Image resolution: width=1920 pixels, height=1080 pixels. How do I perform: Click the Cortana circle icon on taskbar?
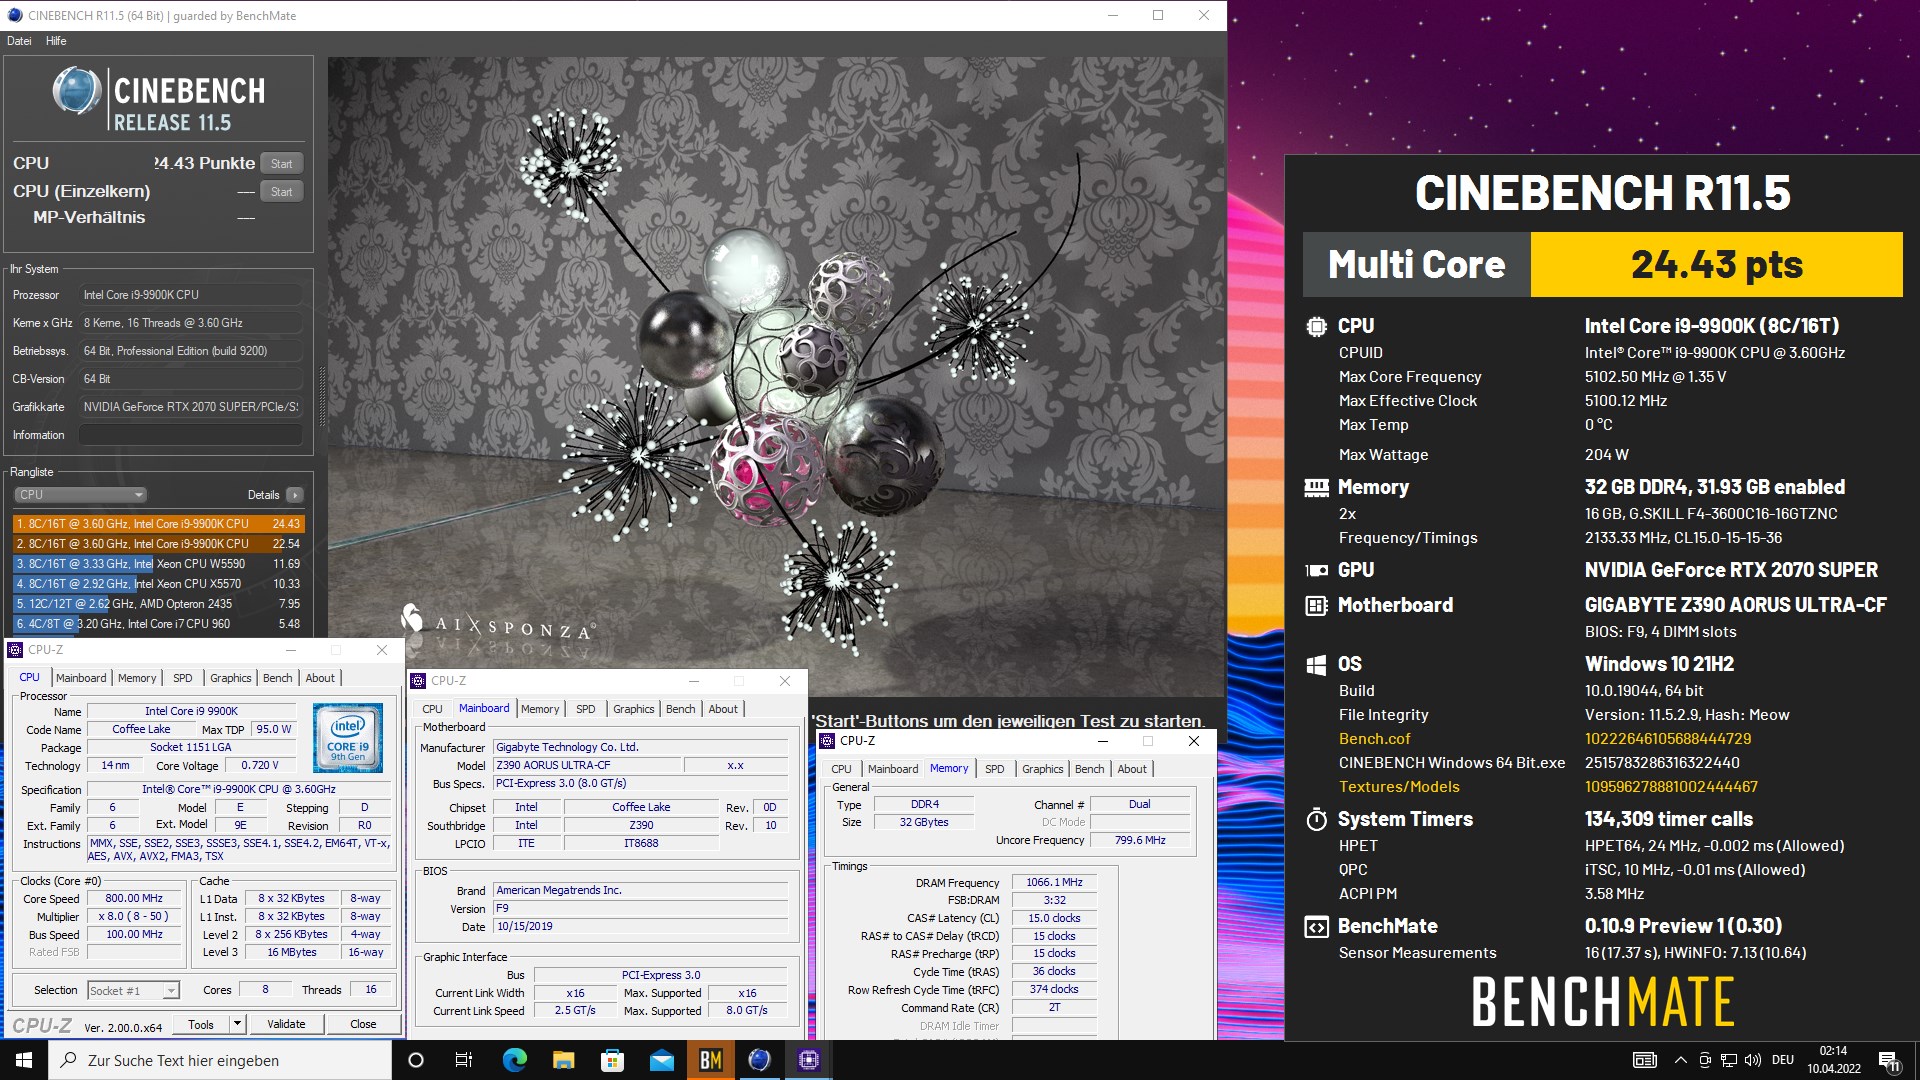[x=416, y=1060]
